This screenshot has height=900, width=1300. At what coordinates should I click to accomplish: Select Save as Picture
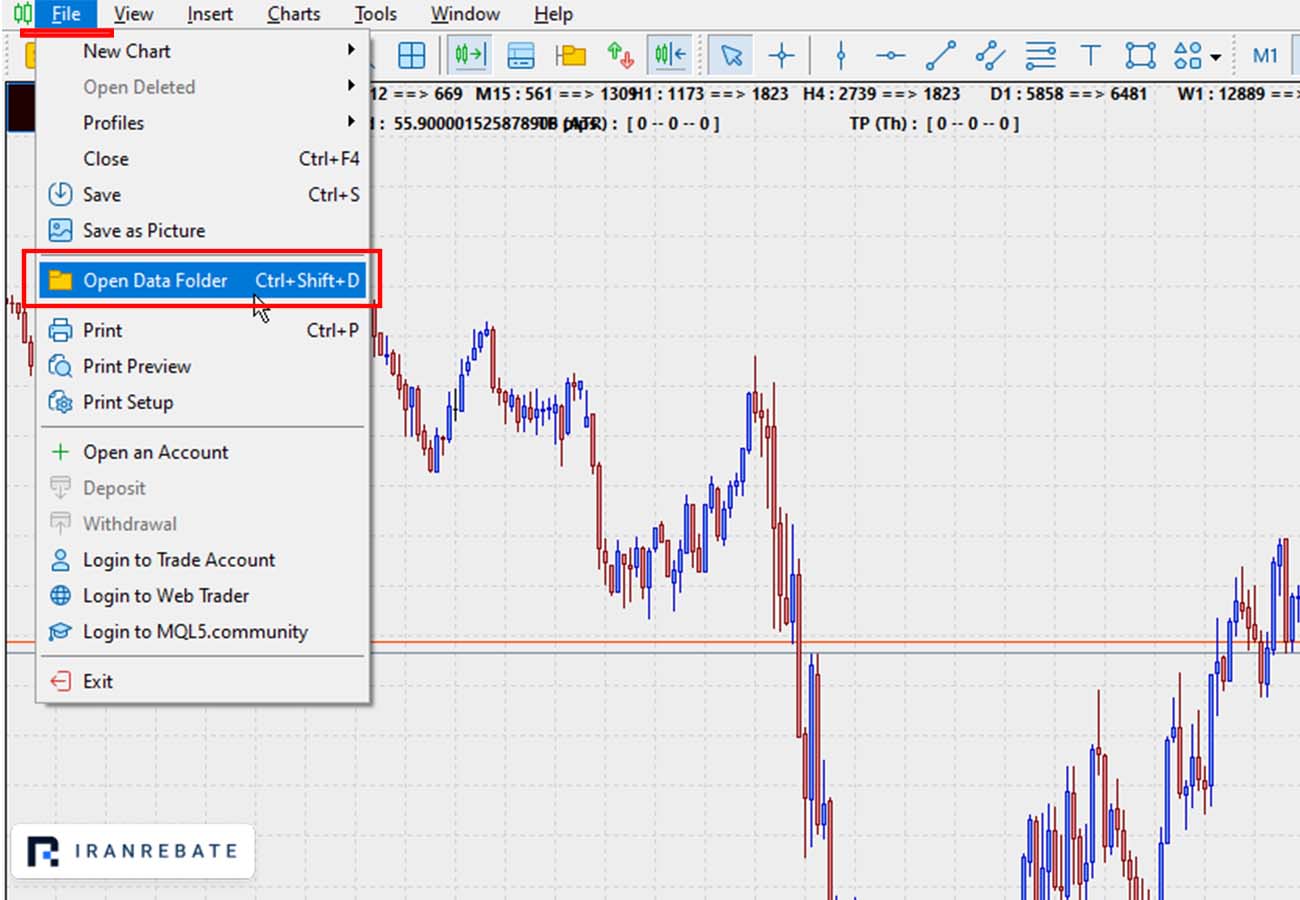[x=203, y=231]
